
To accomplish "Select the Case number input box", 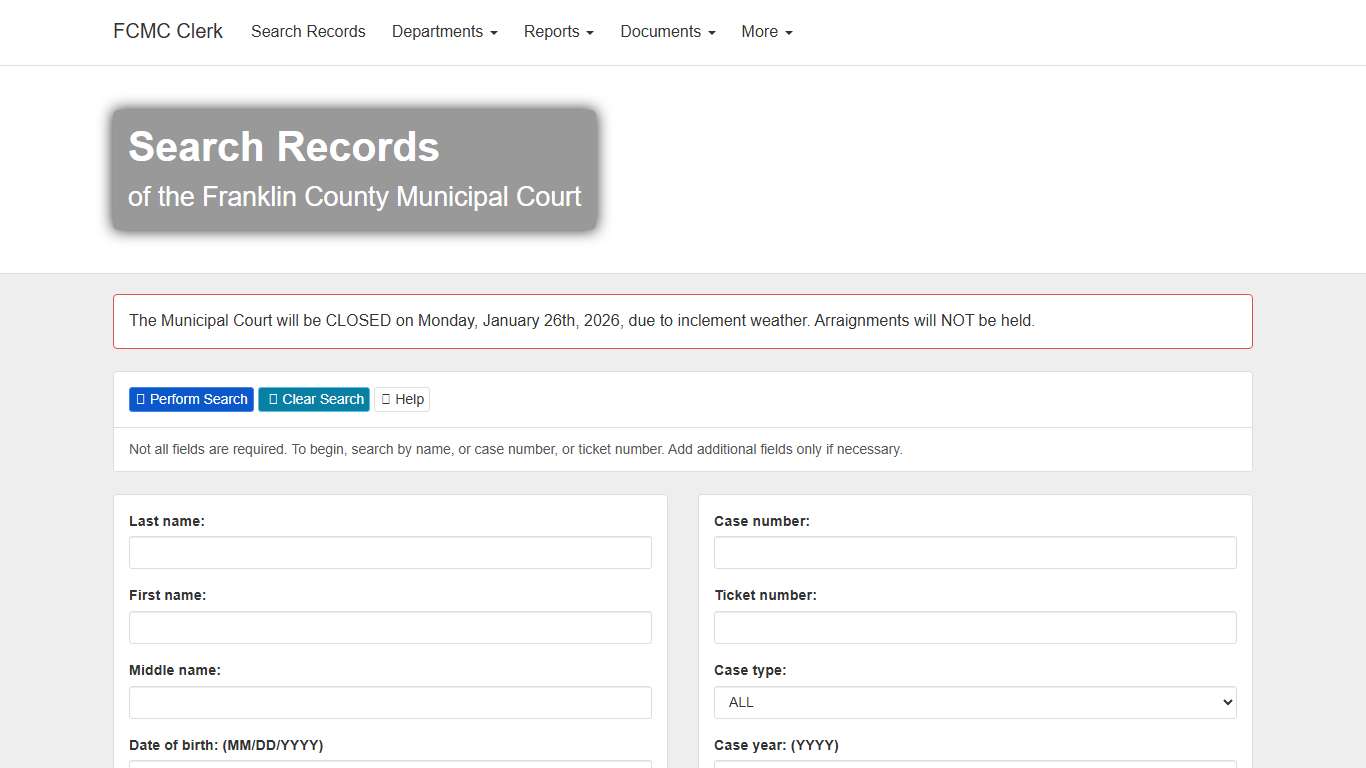I will pos(974,552).
